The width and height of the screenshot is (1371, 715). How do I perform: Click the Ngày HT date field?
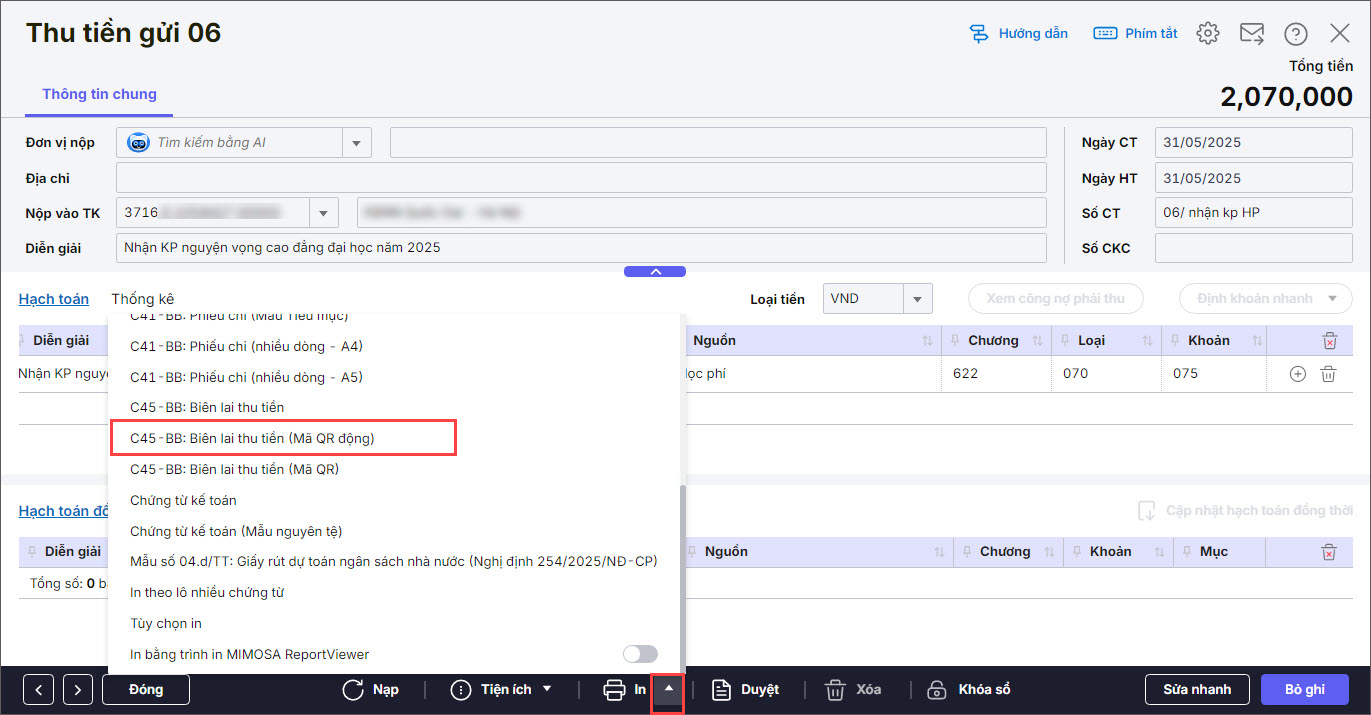coord(1252,178)
